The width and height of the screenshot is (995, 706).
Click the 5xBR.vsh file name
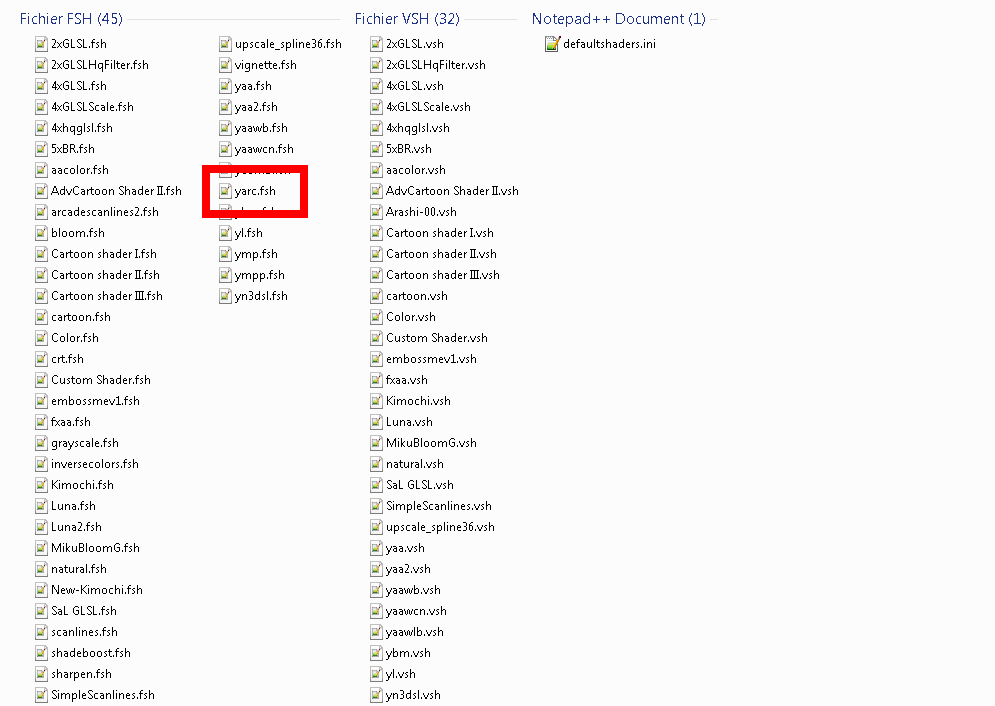(x=408, y=149)
